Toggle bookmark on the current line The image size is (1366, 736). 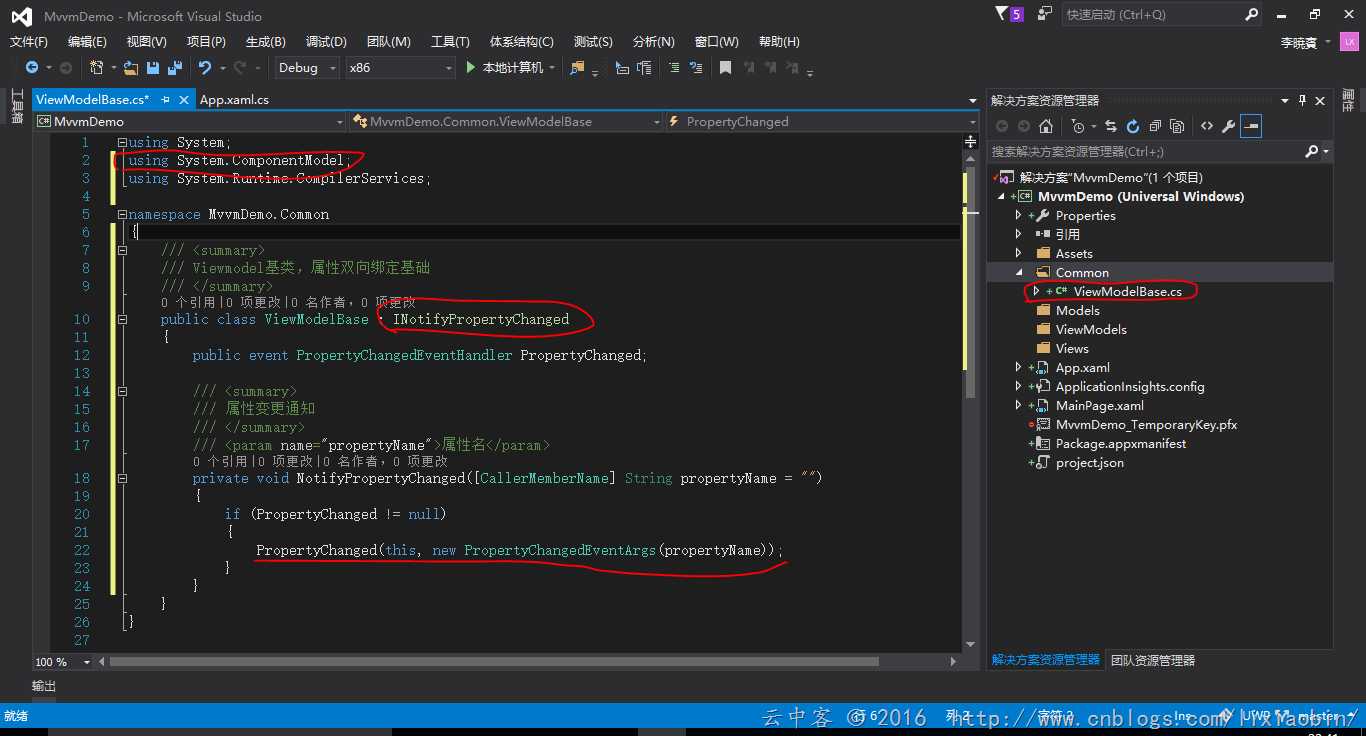[x=726, y=68]
